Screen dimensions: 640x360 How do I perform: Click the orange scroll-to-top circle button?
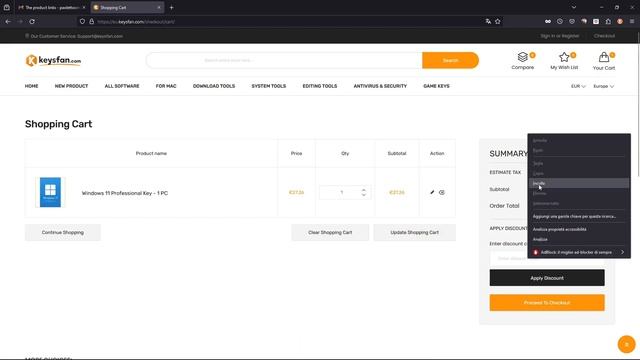(627, 344)
